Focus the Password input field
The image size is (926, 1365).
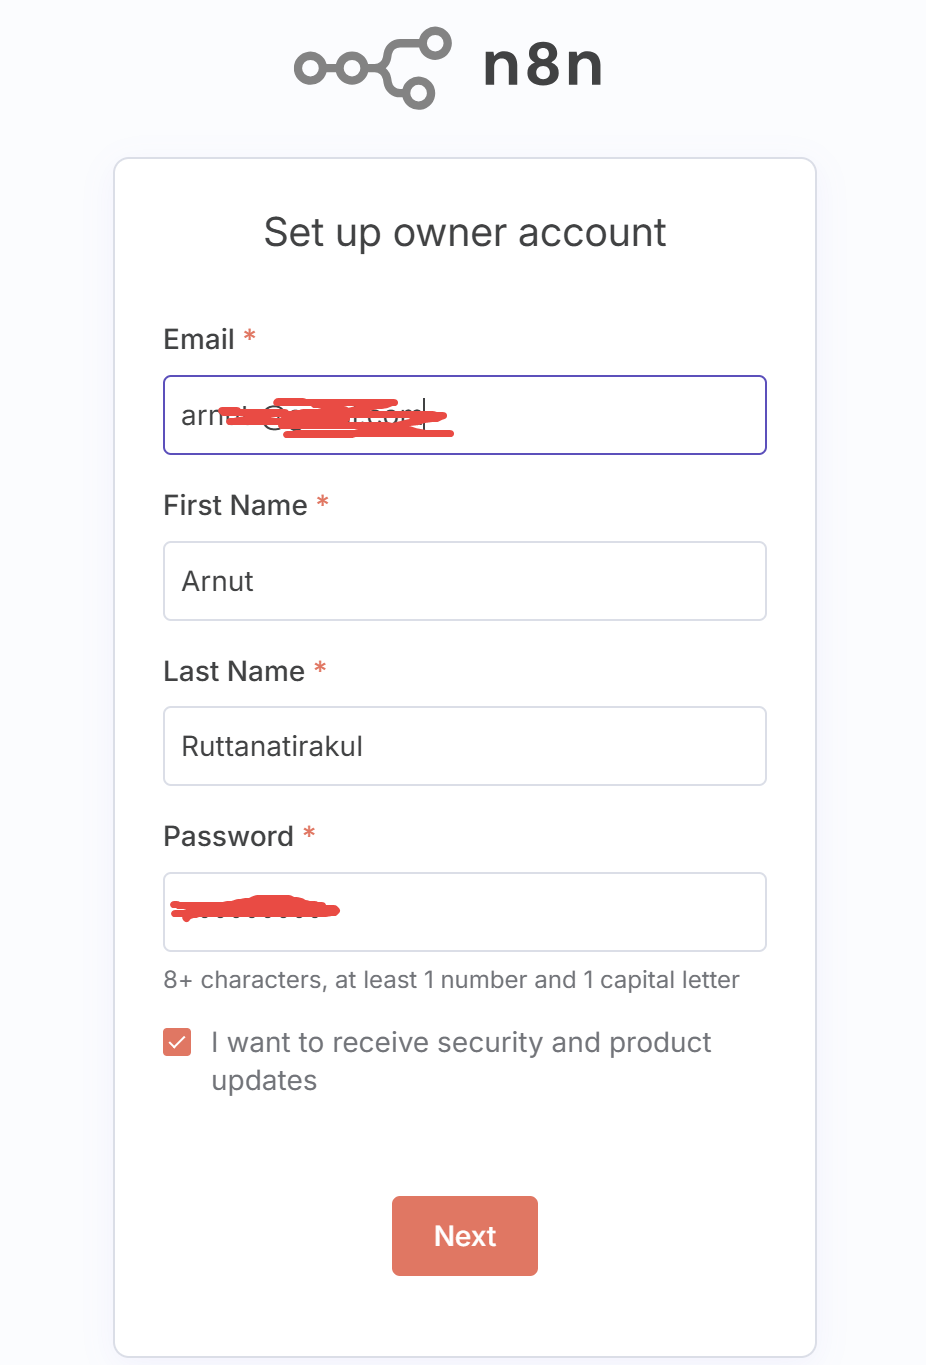(550, 912)
